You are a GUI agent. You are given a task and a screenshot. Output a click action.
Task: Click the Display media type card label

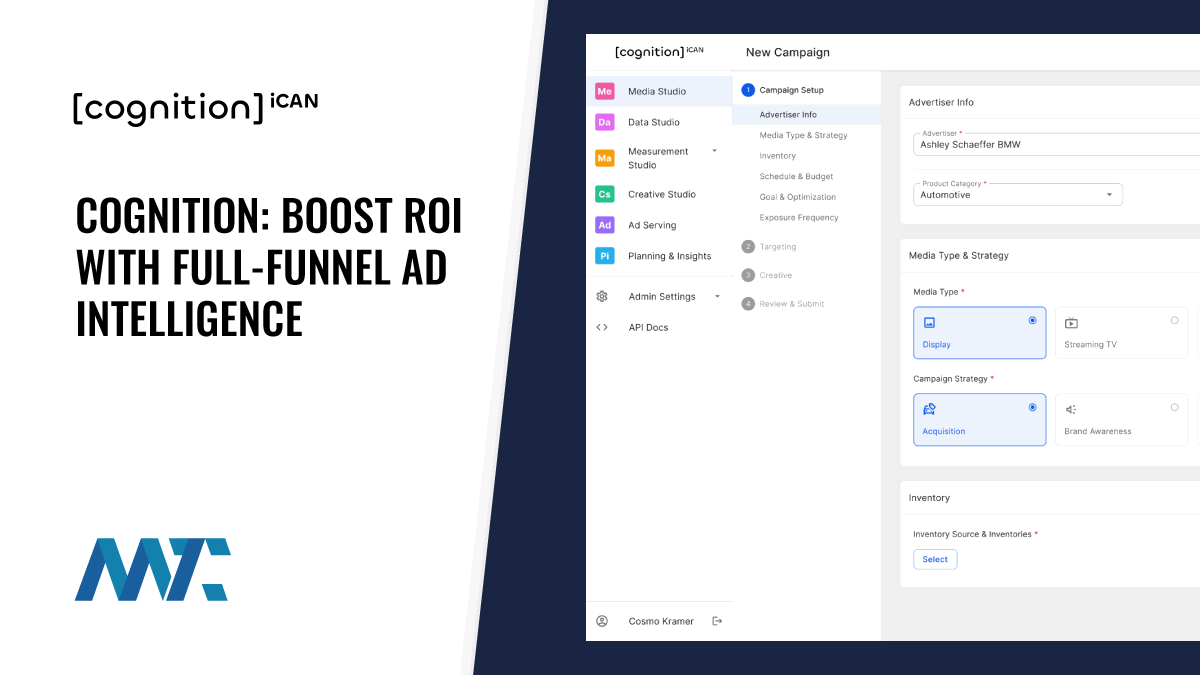pyautogui.click(x=936, y=344)
